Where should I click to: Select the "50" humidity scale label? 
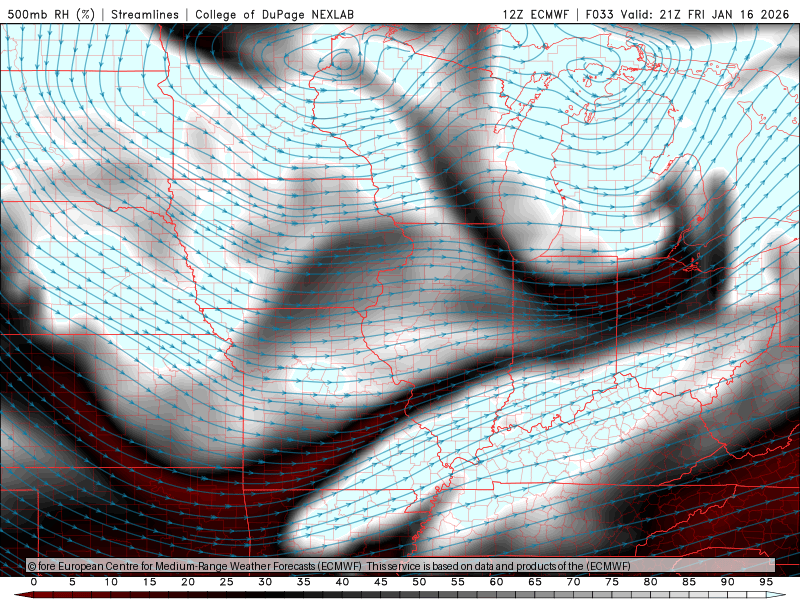click(419, 582)
